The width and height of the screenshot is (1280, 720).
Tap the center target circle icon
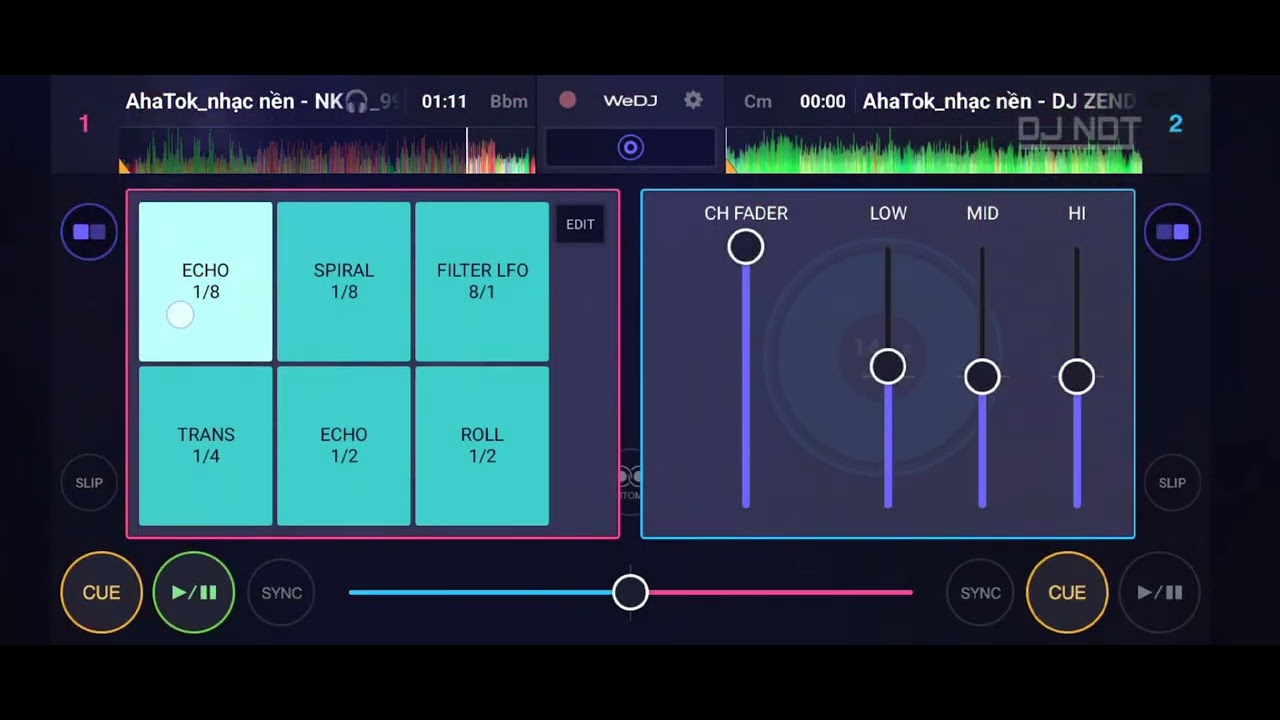coord(630,148)
